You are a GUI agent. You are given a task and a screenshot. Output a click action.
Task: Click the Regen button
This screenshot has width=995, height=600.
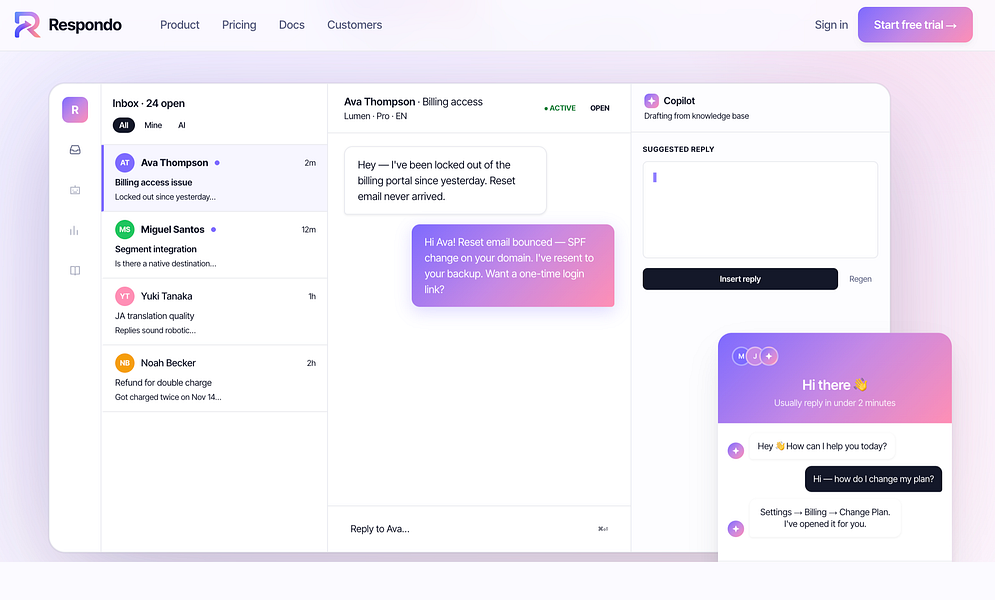click(x=860, y=279)
